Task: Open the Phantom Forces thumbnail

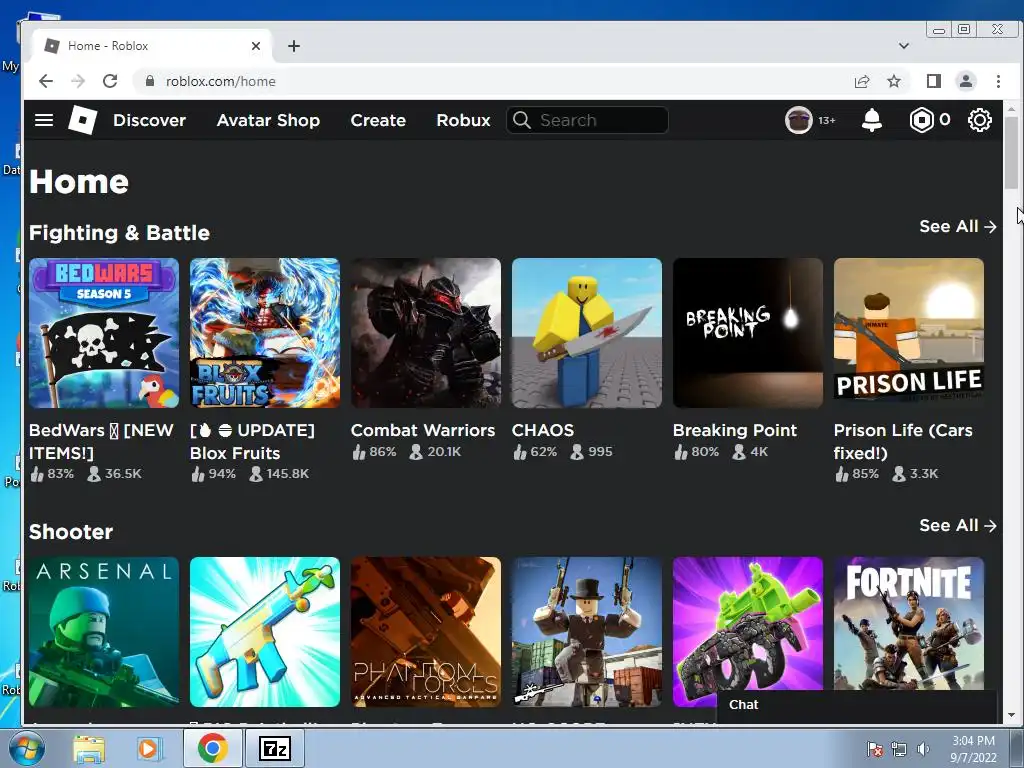Action: 426,632
